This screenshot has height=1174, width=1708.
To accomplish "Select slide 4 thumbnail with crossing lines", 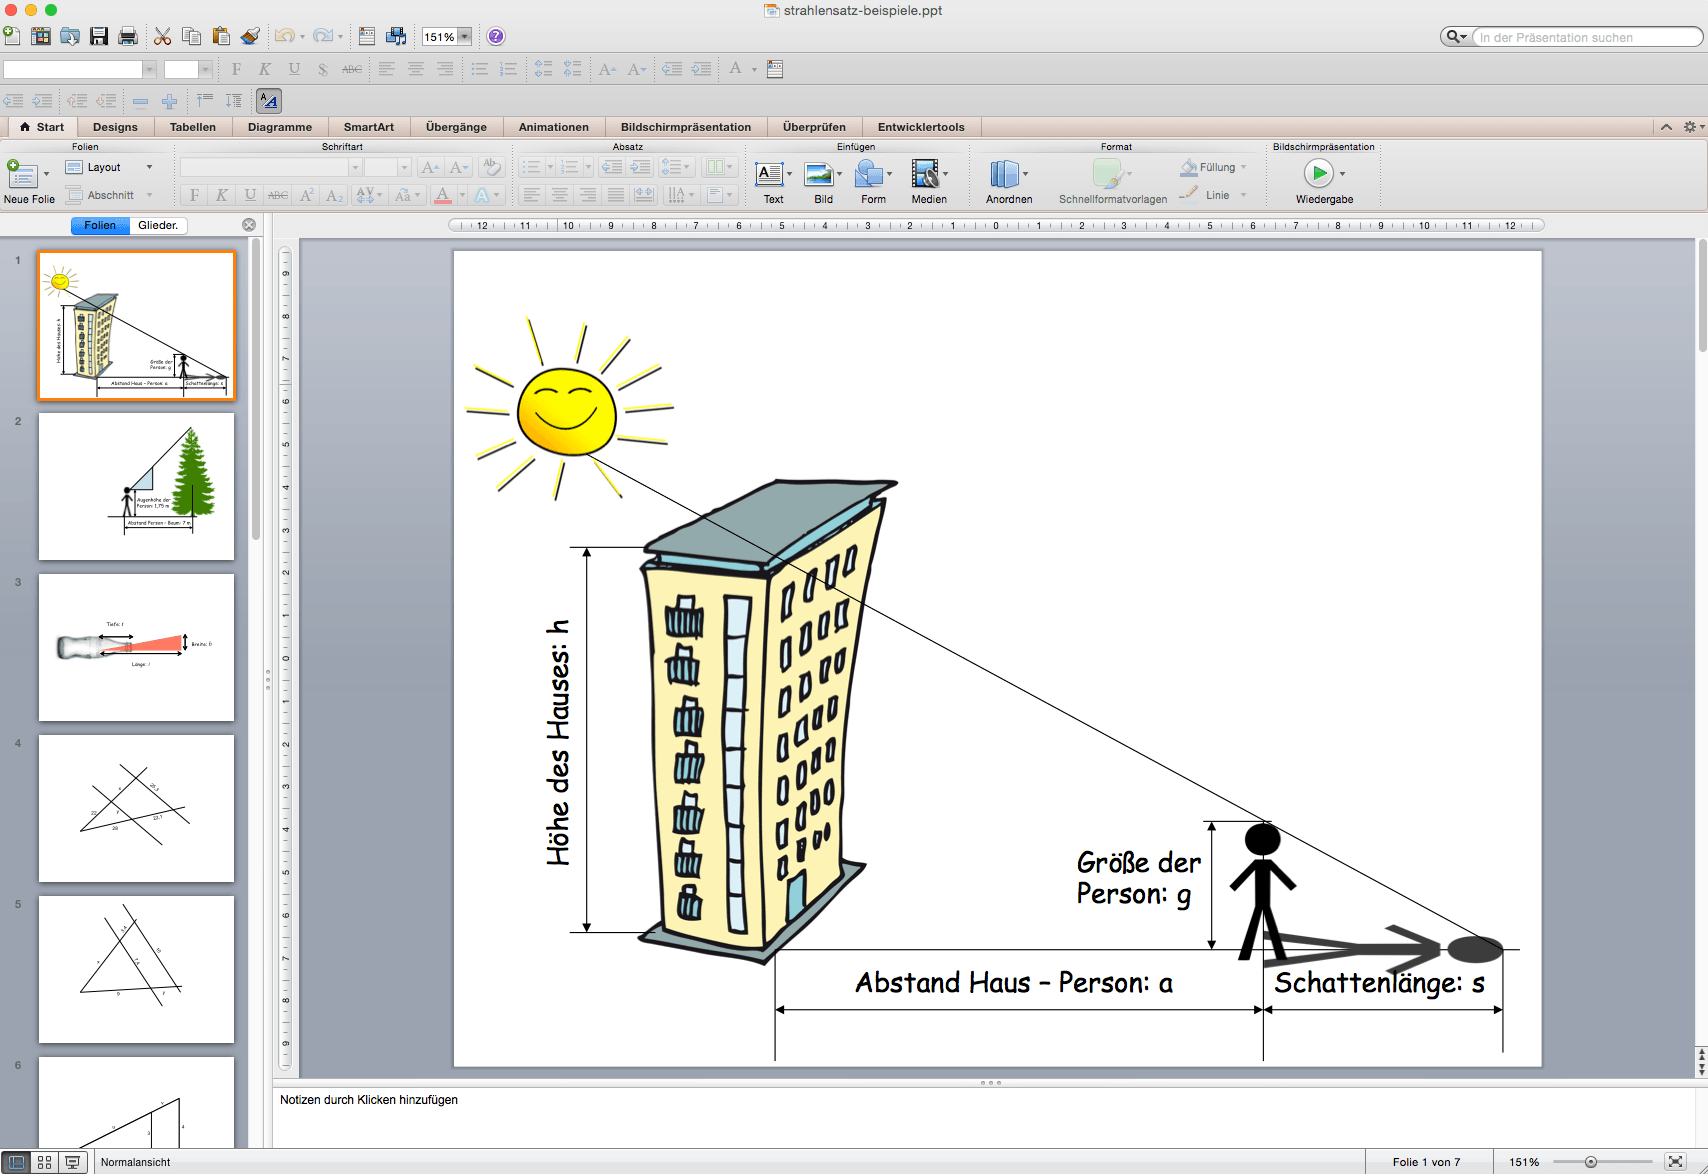I will point(136,808).
